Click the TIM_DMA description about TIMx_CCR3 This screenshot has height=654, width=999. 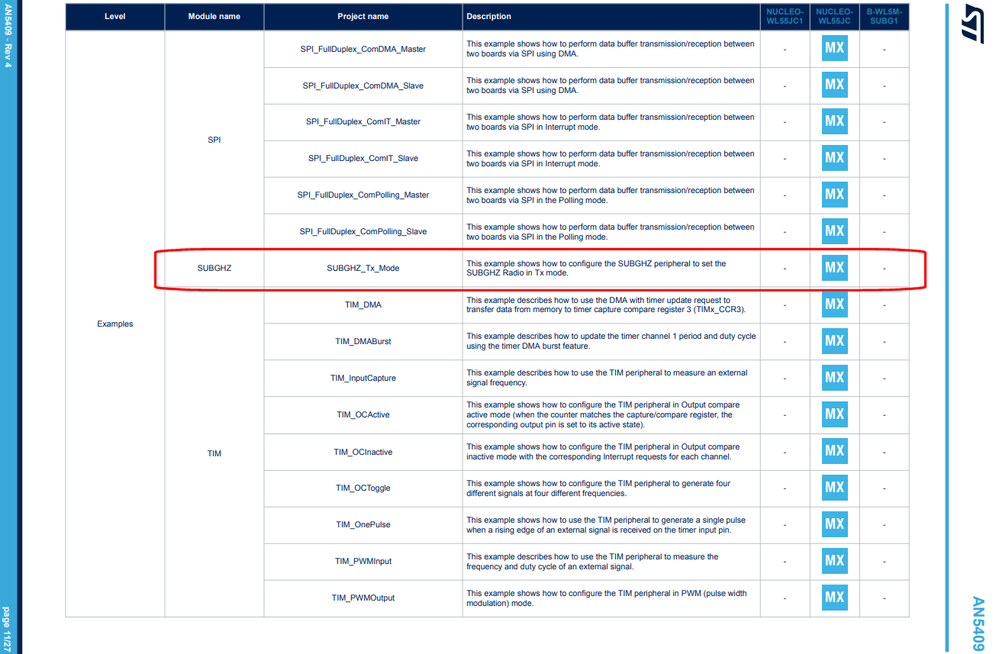[x=606, y=305]
